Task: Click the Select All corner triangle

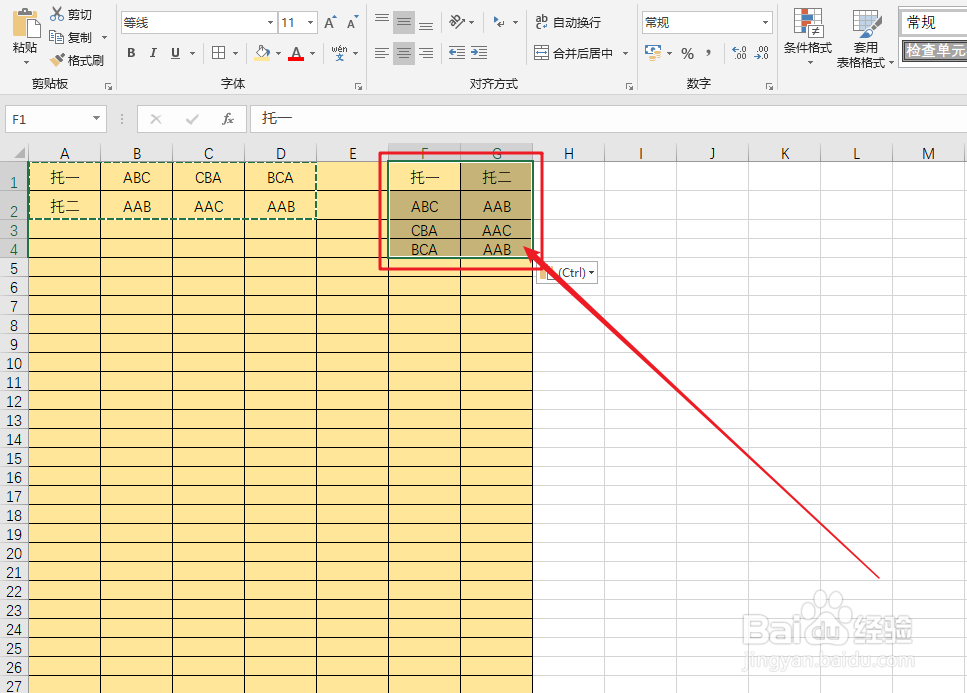Action: pyautogui.click(x=18, y=152)
